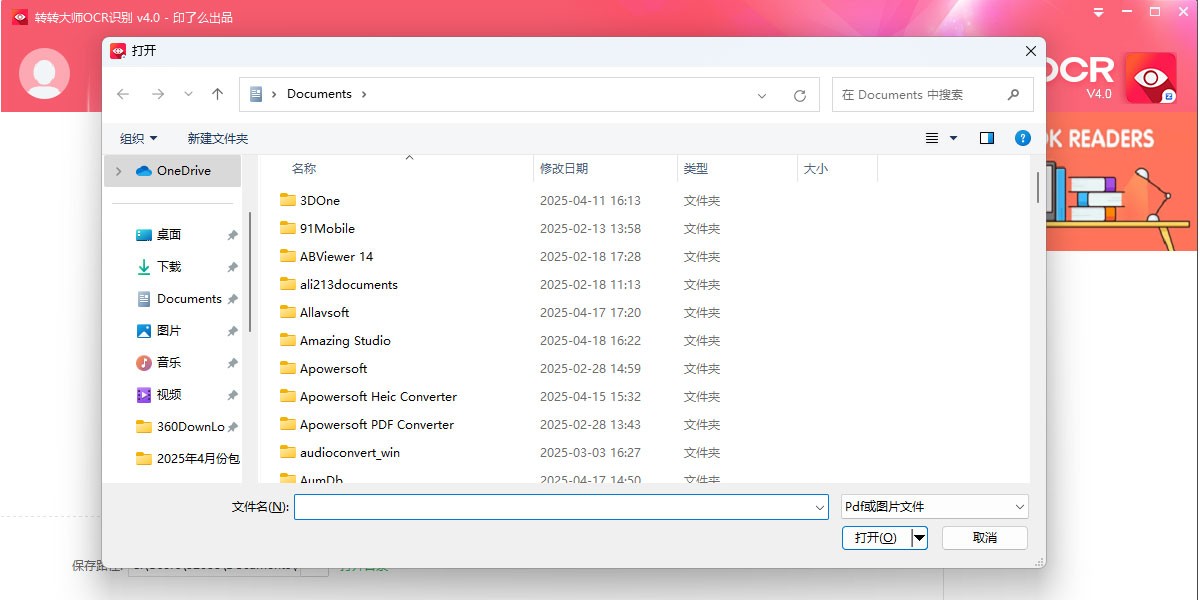Click the Up one level arrow
The image size is (1200, 600).
click(217, 94)
